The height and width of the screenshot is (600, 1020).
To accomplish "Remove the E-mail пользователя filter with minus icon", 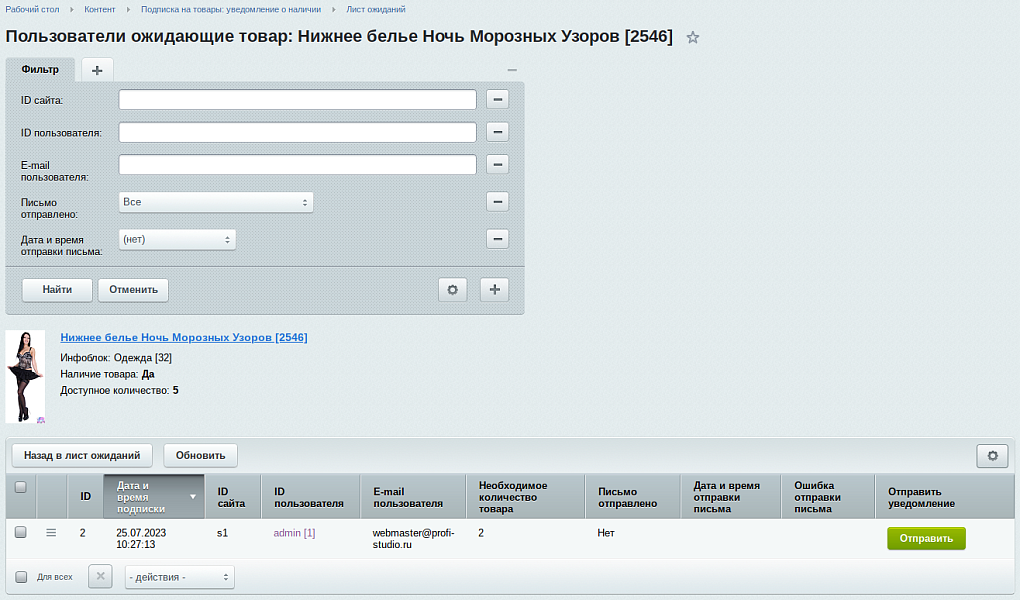I will (497, 163).
